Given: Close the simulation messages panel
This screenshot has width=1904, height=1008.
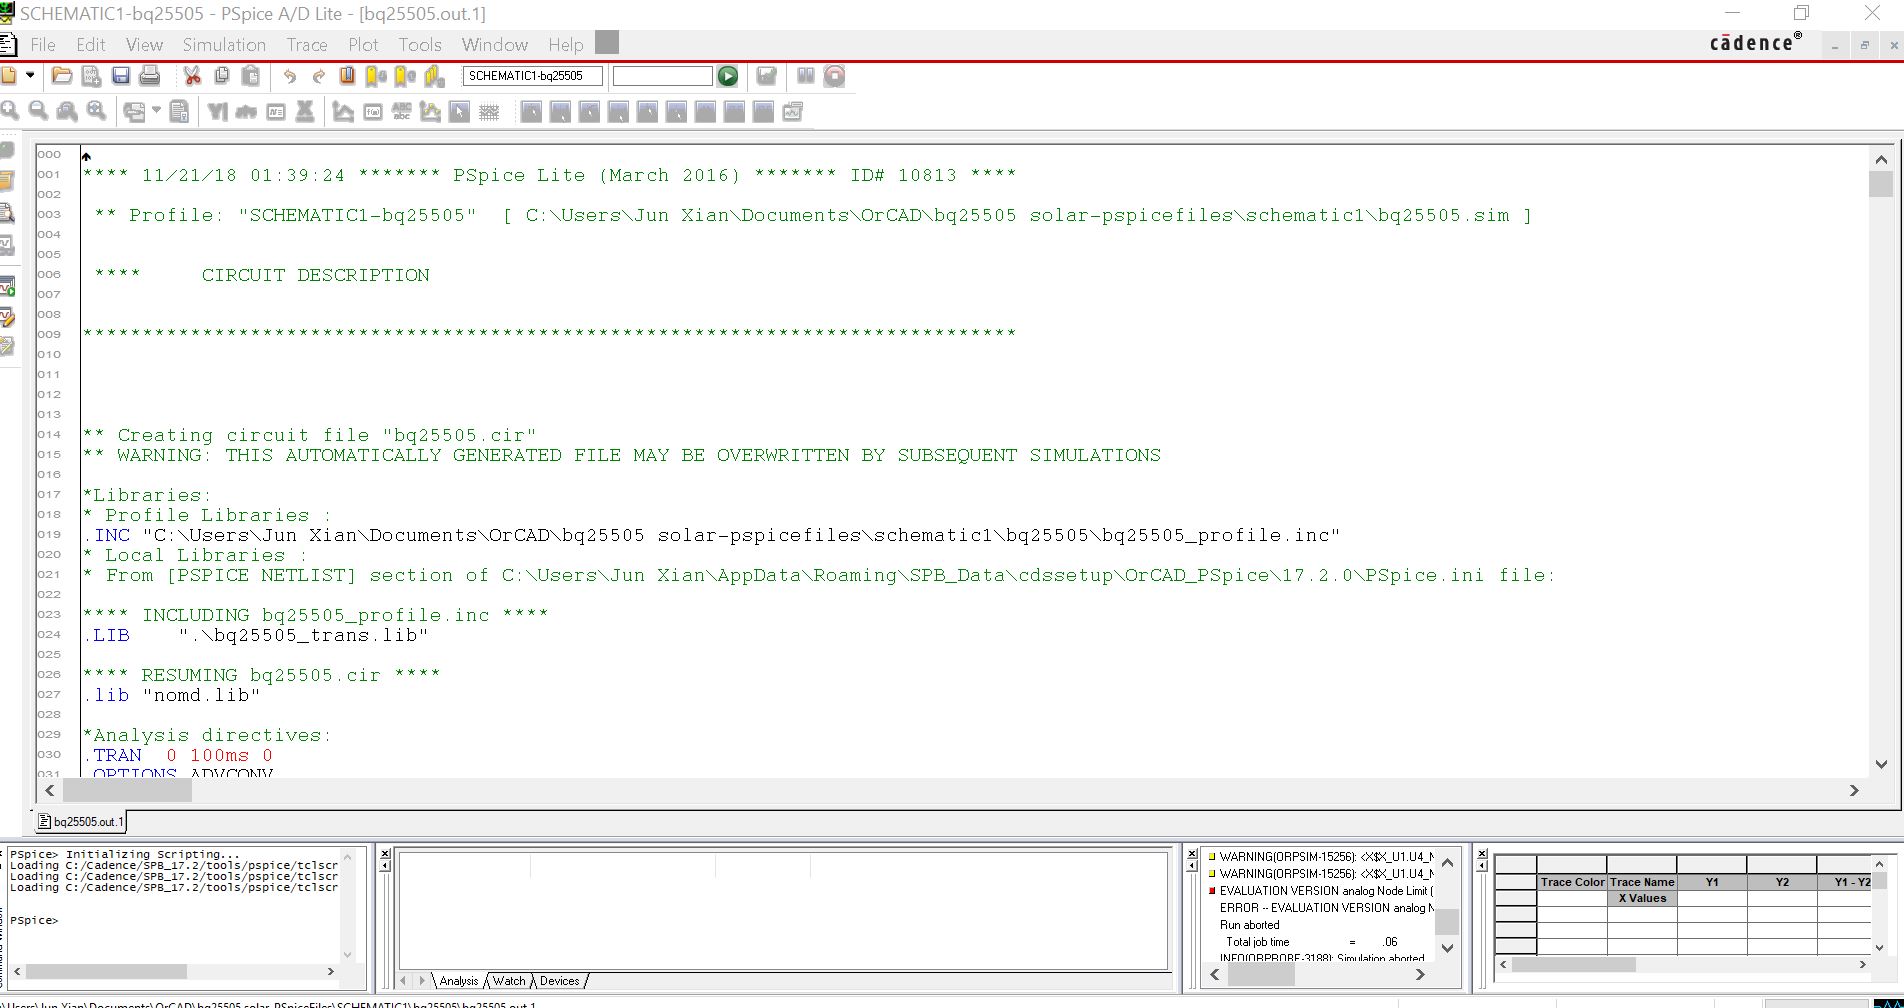Looking at the screenshot, I should click(1192, 854).
